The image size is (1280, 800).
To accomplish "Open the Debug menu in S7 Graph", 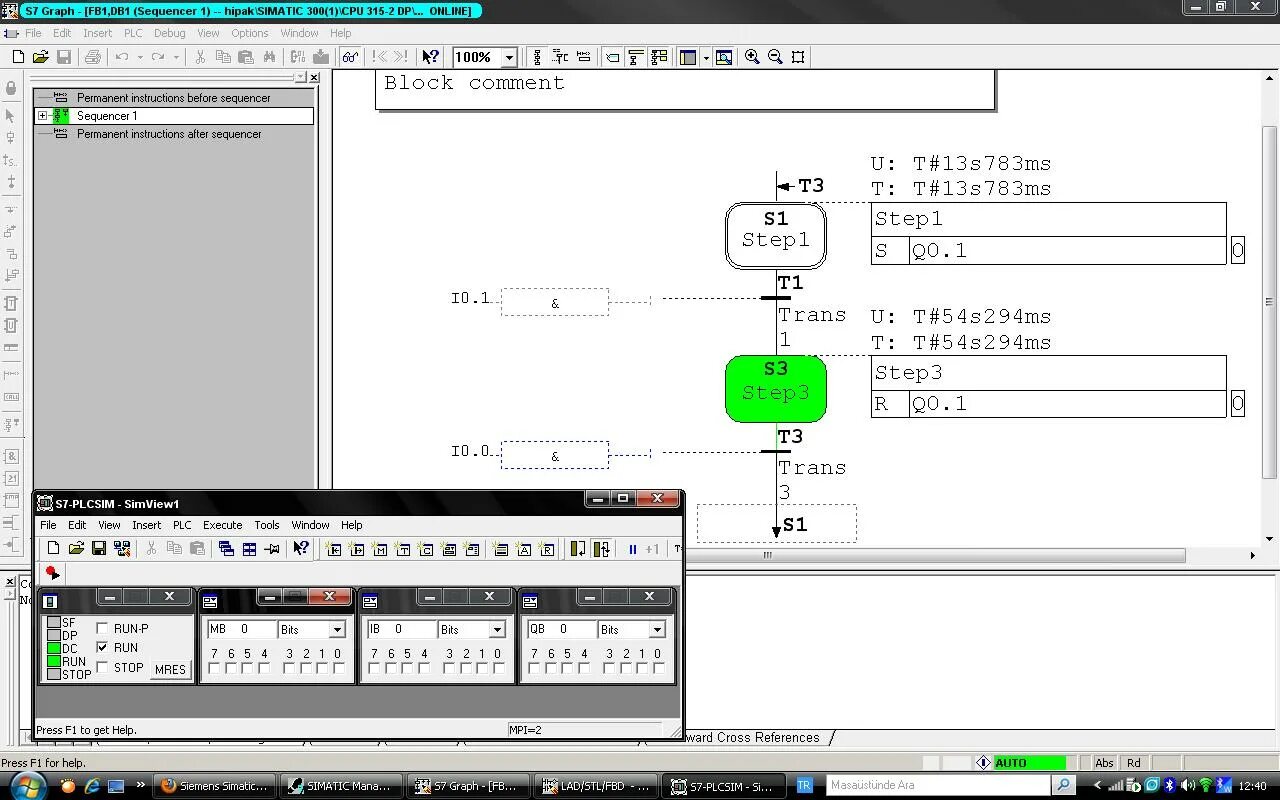I will click(x=169, y=33).
